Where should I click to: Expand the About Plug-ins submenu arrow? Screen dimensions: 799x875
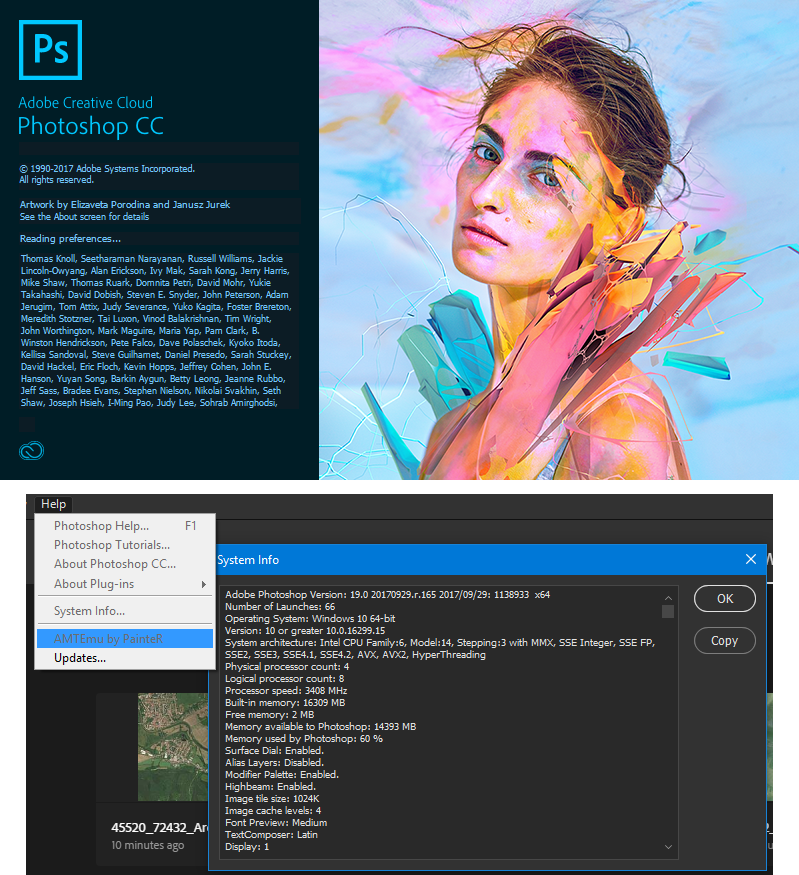coord(204,584)
